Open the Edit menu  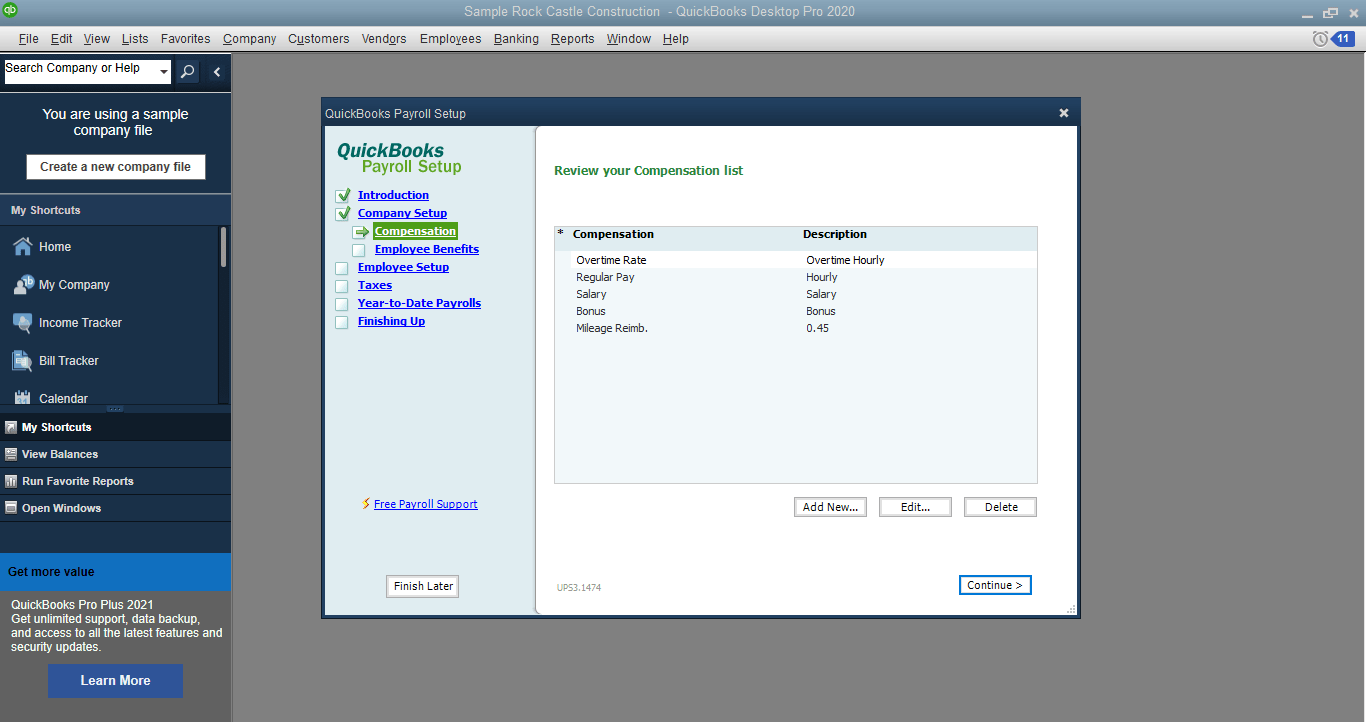62,39
